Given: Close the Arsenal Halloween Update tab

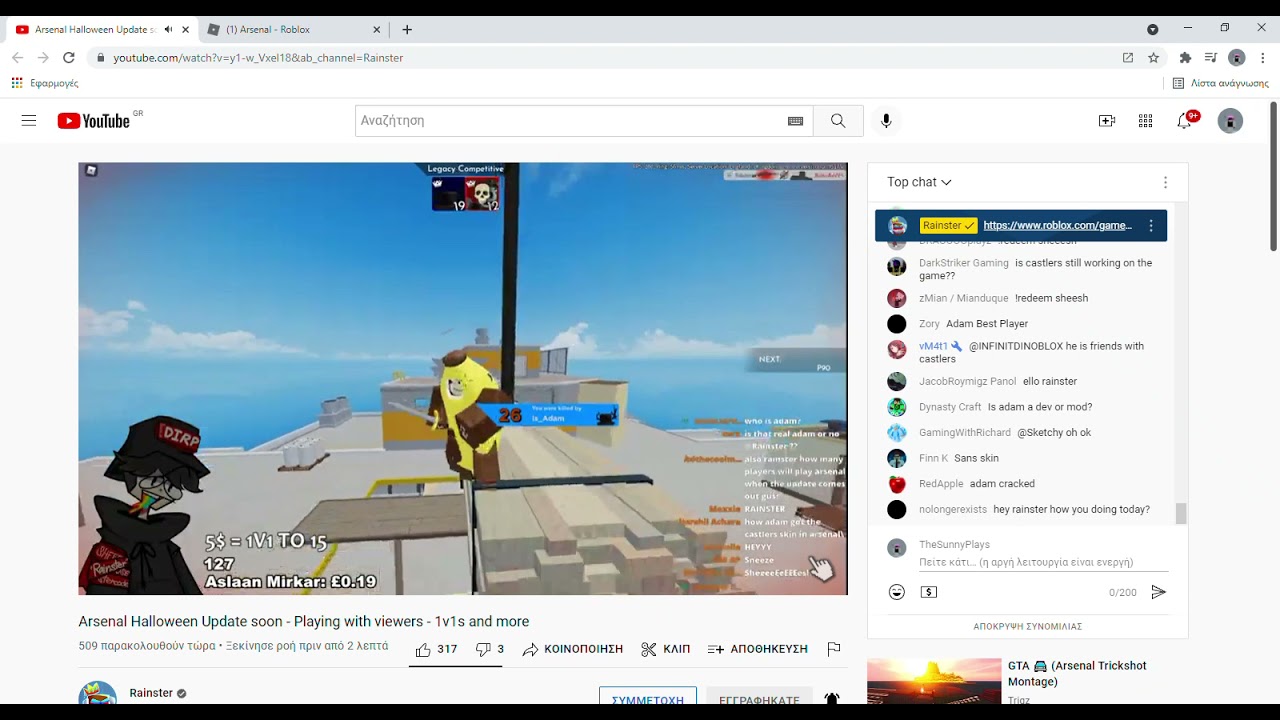Looking at the screenshot, I should click(x=185, y=30).
